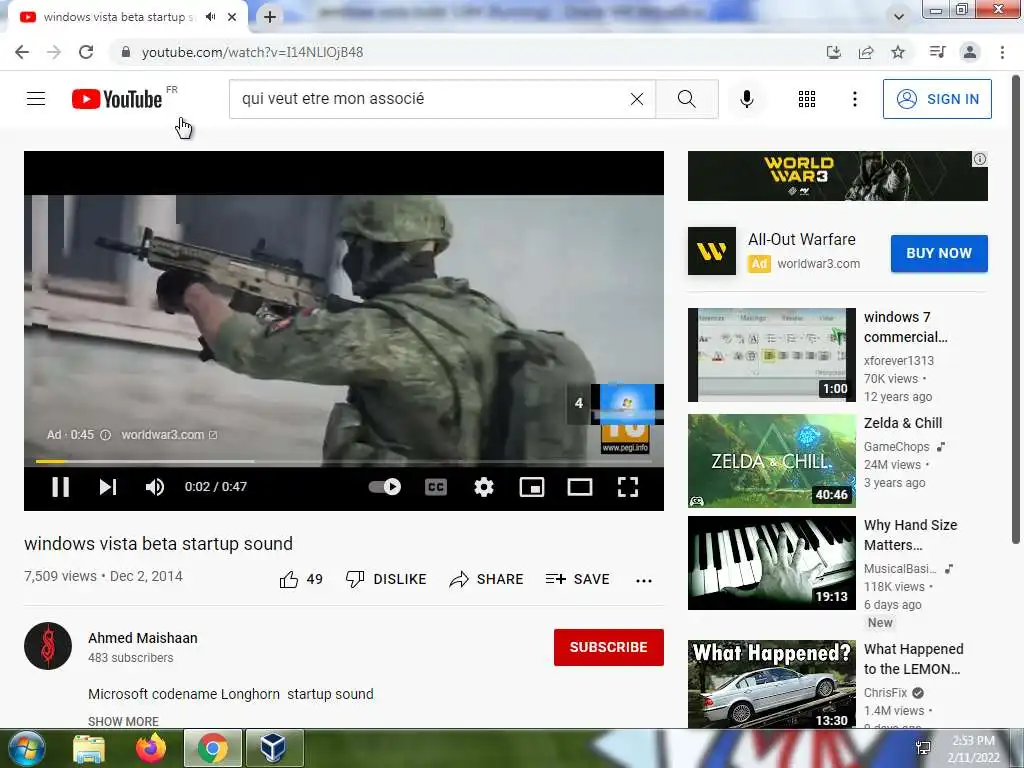The image size is (1024, 768).
Task: Subscribe to Ahmed Maishaan
Action: pyautogui.click(x=609, y=647)
